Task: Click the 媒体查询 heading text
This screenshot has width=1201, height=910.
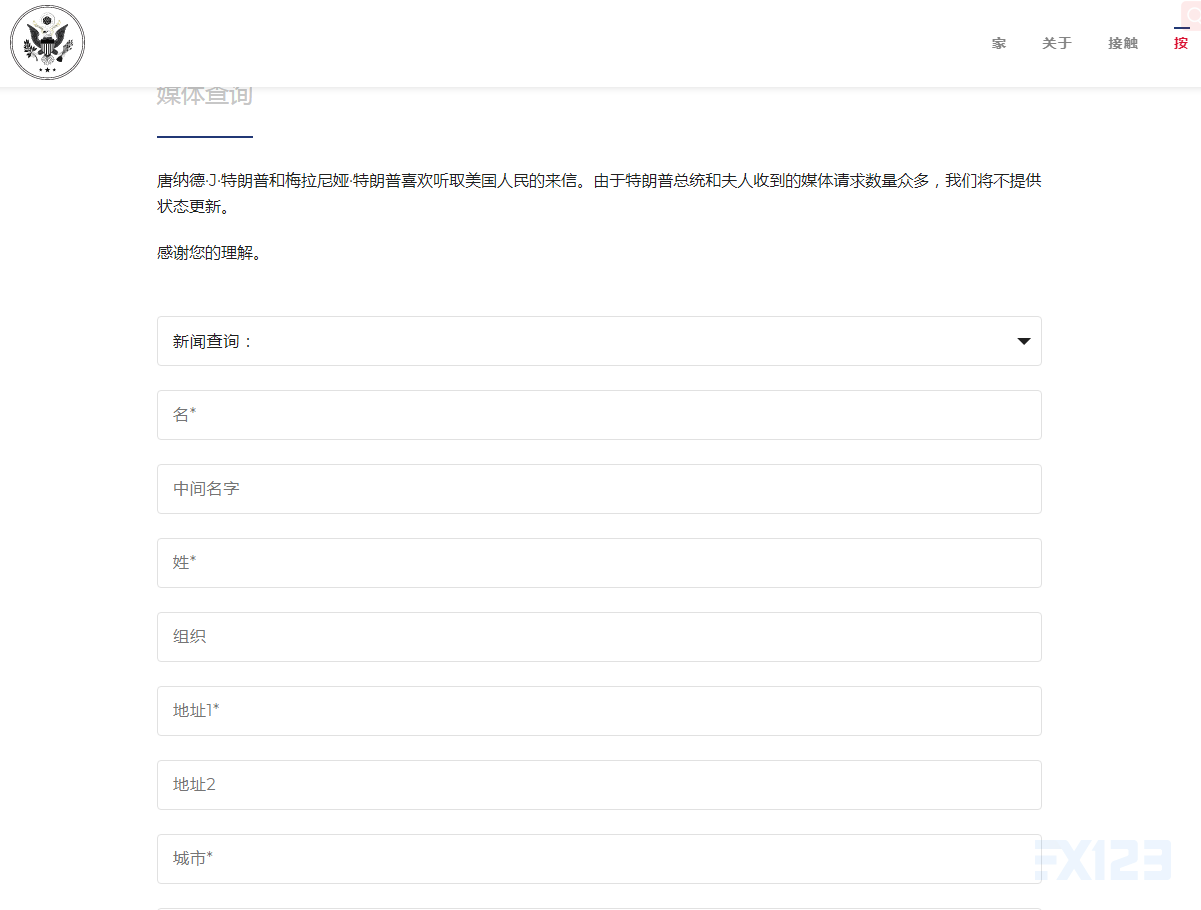Action: click(x=205, y=96)
